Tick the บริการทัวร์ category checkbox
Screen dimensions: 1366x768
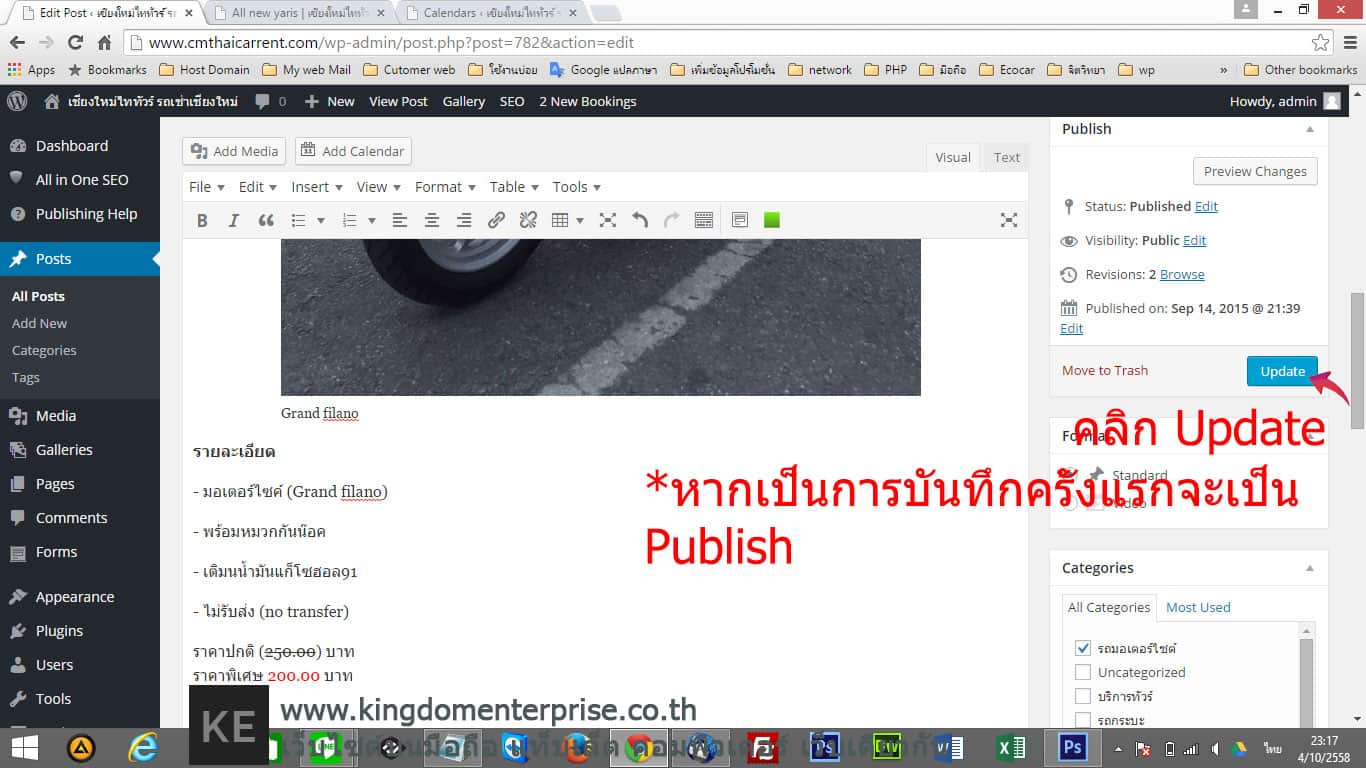click(x=1083, y=696)
